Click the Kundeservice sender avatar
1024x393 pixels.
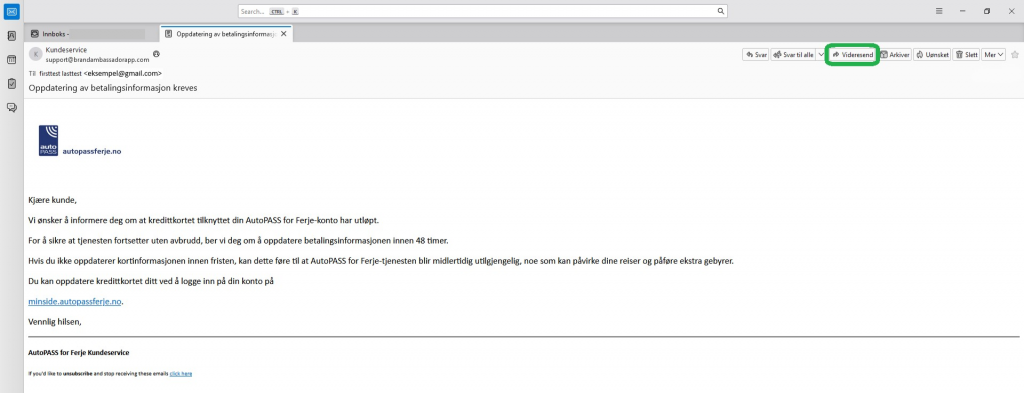(35, 54)
